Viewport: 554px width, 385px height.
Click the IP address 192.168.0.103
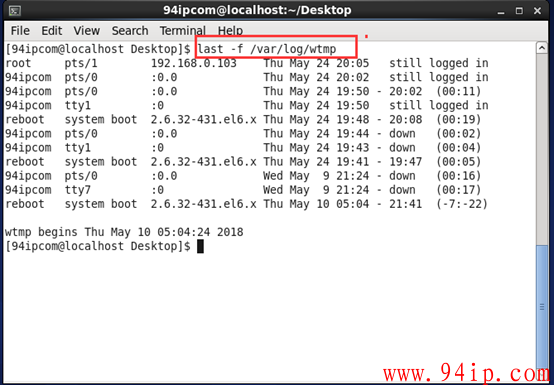coord(194,63)
